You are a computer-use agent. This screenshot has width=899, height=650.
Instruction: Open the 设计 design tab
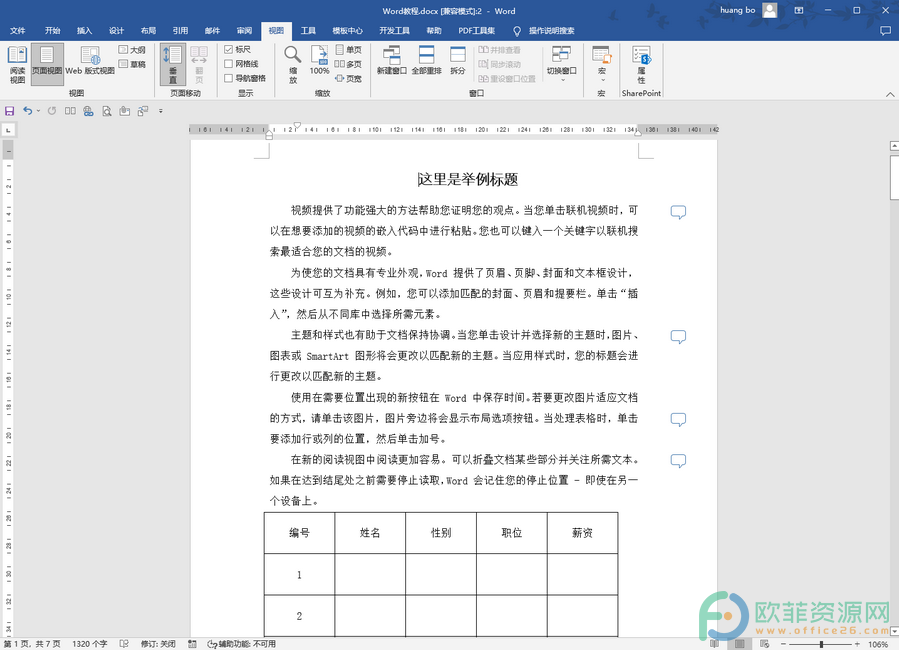116,31
